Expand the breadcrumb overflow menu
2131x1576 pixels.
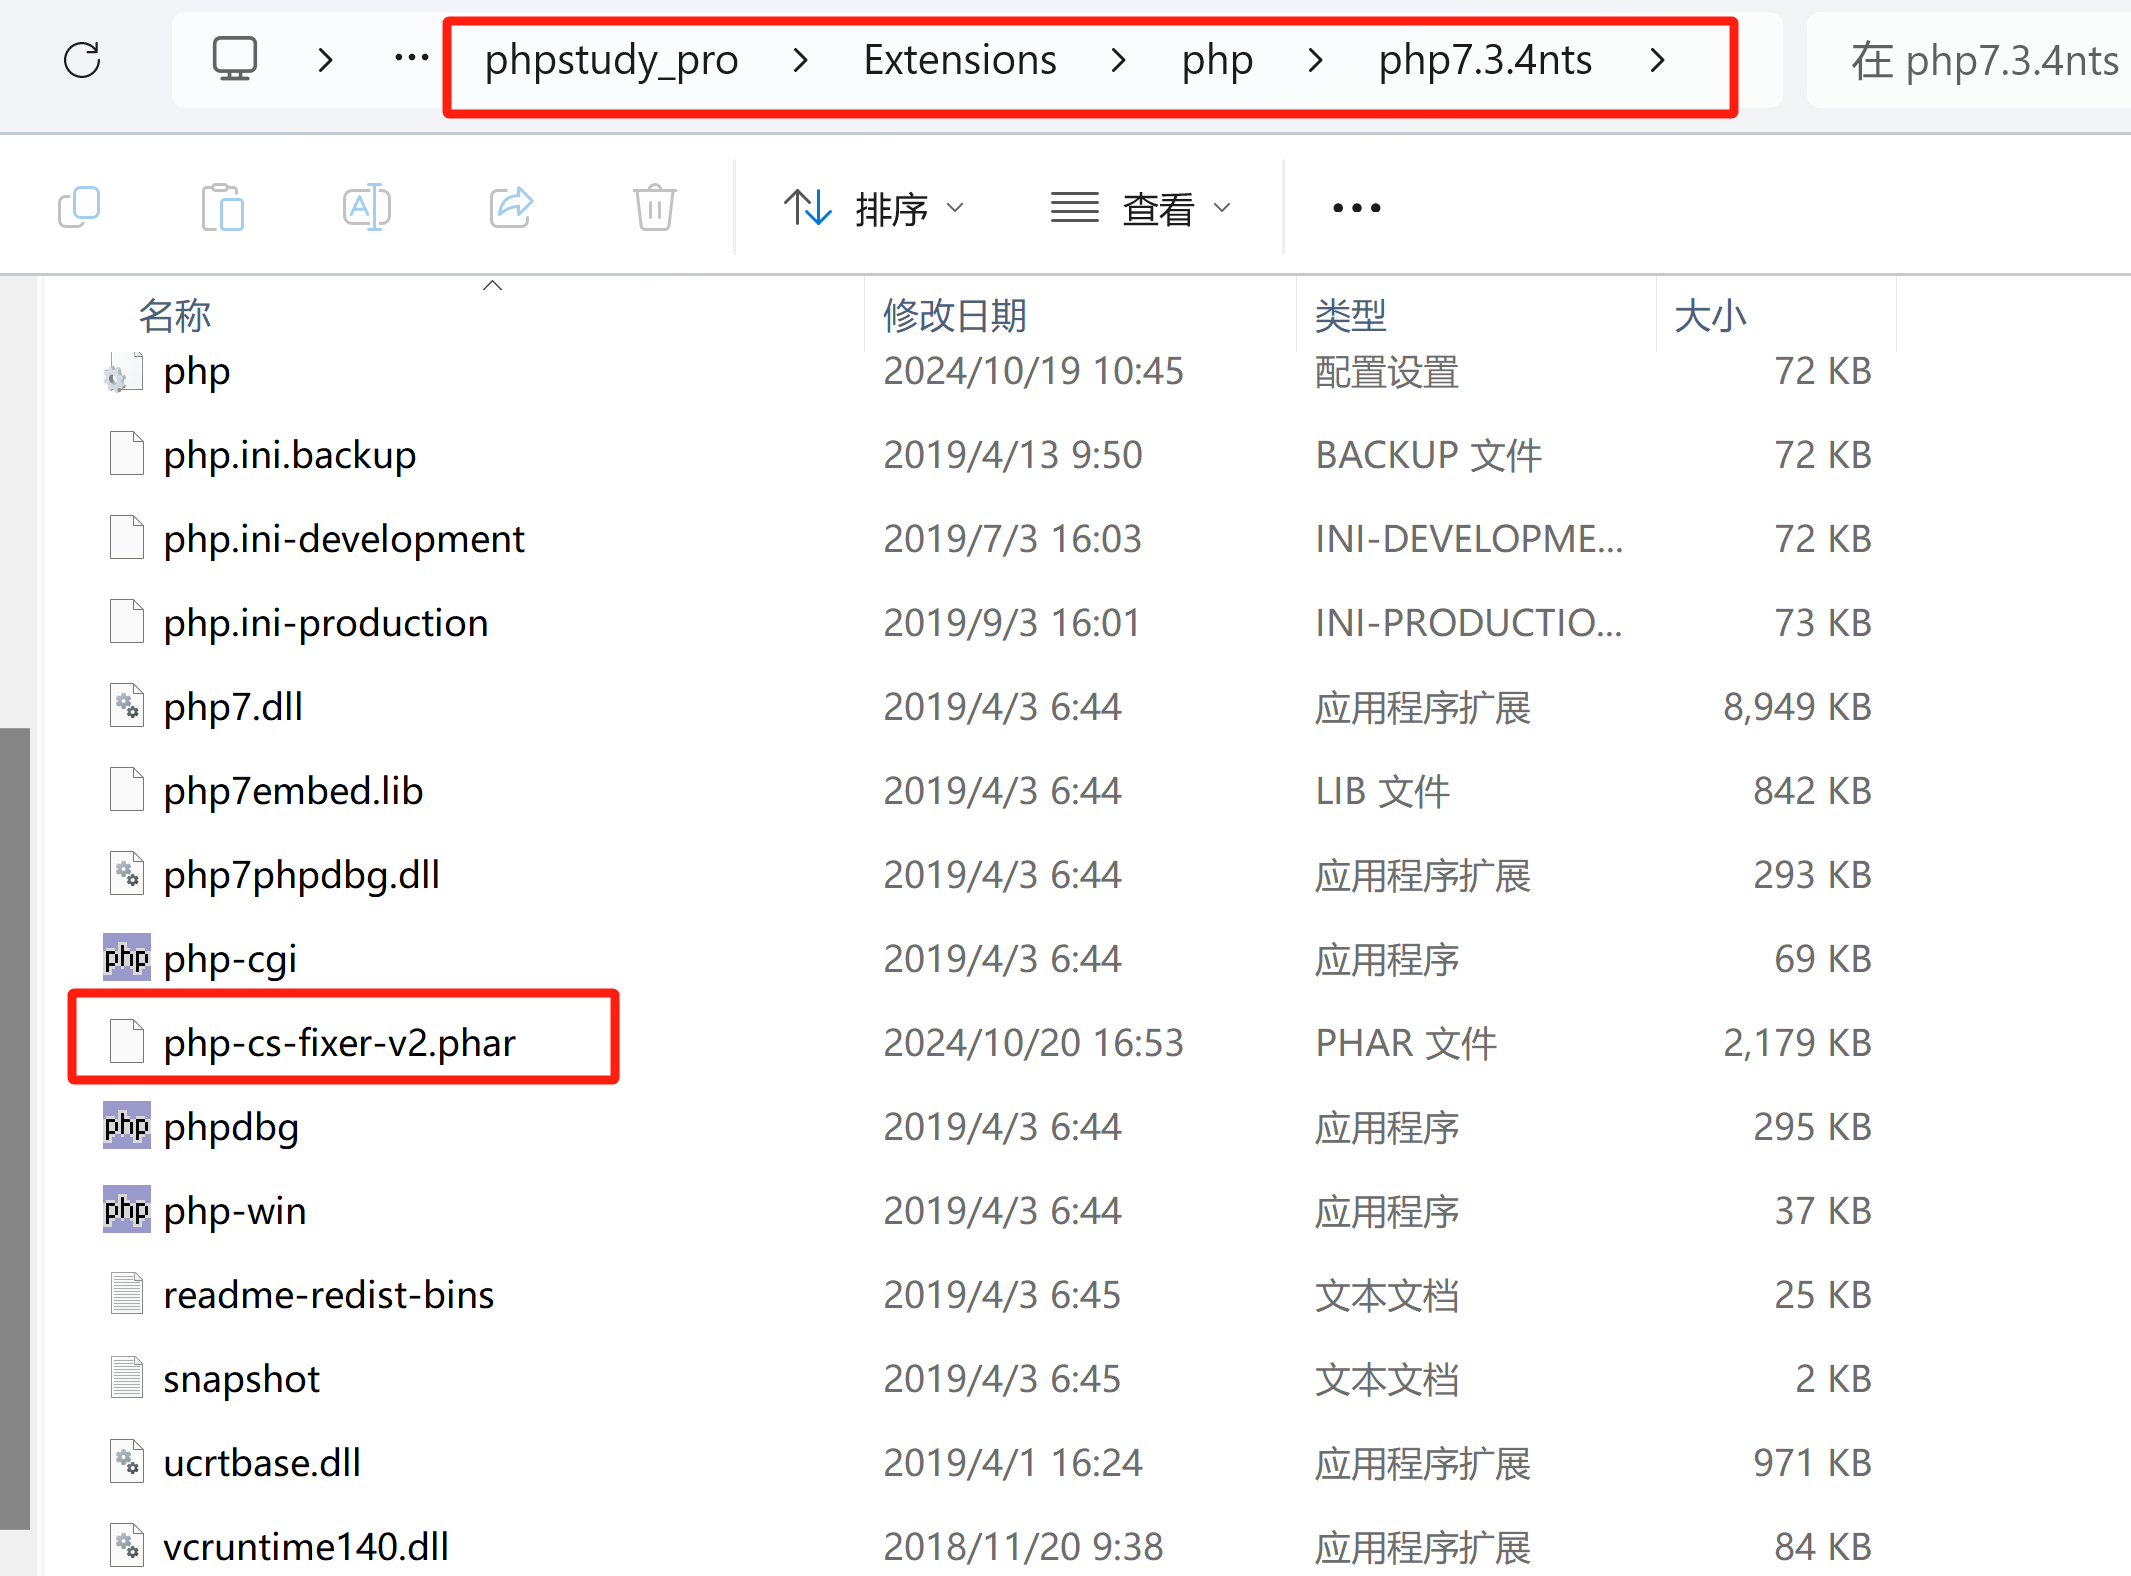click(410, 60)
